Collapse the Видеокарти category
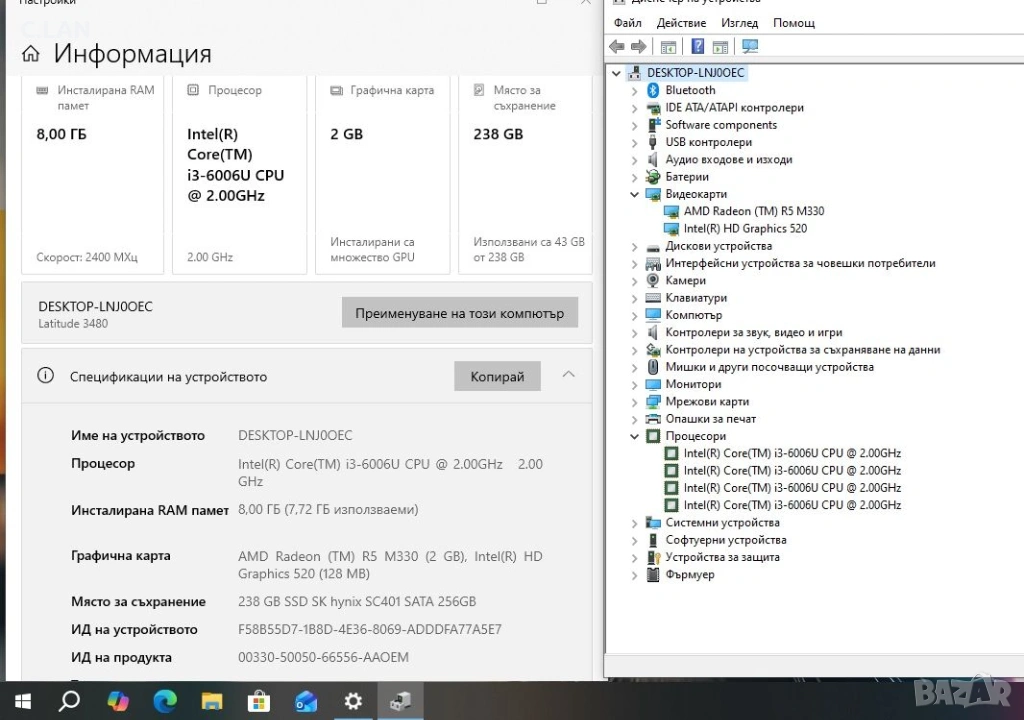This screenshot has width=1024, height=720. [x=634, y=195]
